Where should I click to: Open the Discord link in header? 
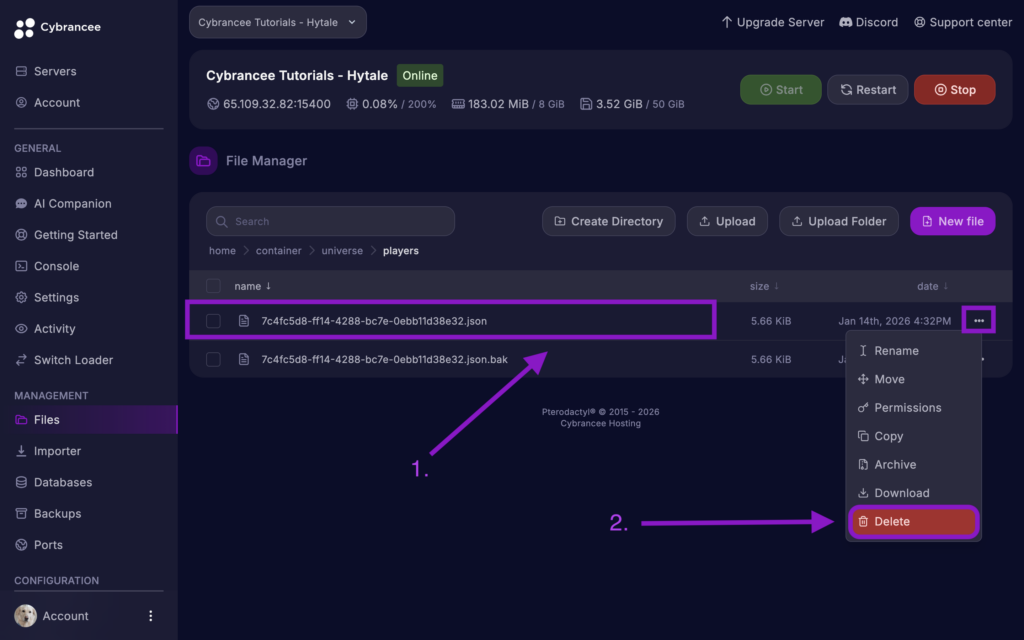pyautogui.click(x=868, y=22)
